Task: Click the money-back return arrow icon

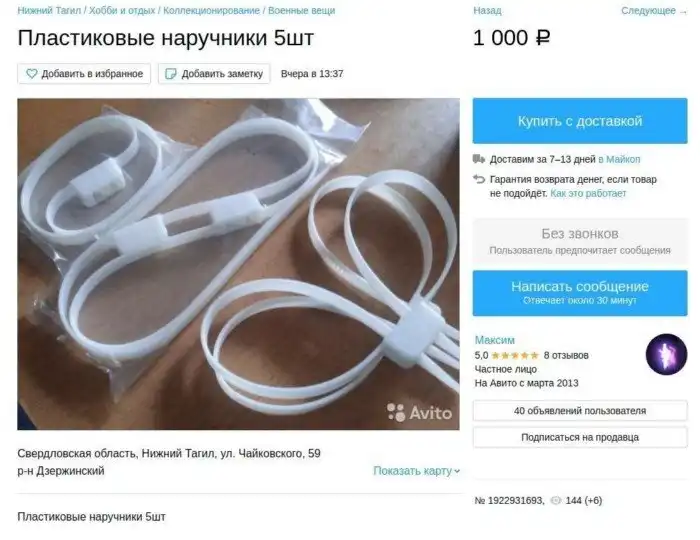Action: (x=479, y=179)
